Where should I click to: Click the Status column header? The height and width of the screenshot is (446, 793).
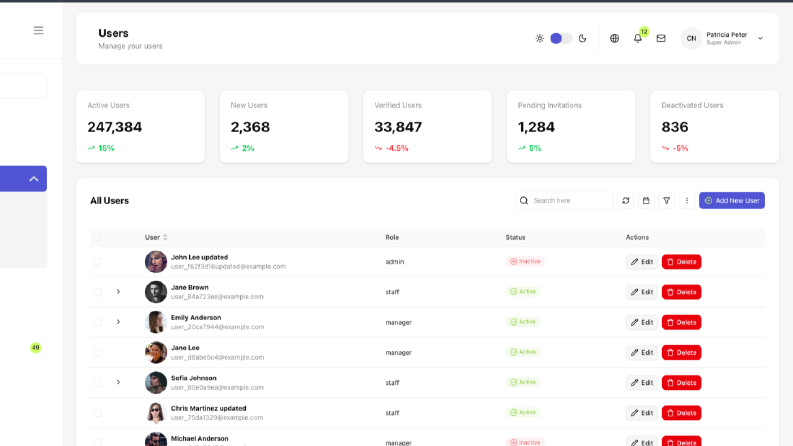[515, 237]
